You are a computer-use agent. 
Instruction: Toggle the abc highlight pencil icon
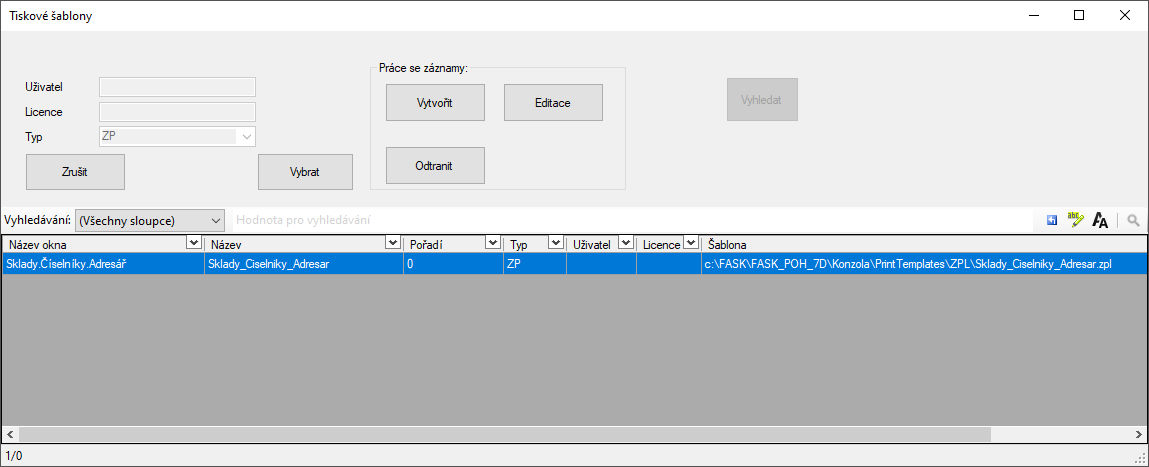[1075, 220]
